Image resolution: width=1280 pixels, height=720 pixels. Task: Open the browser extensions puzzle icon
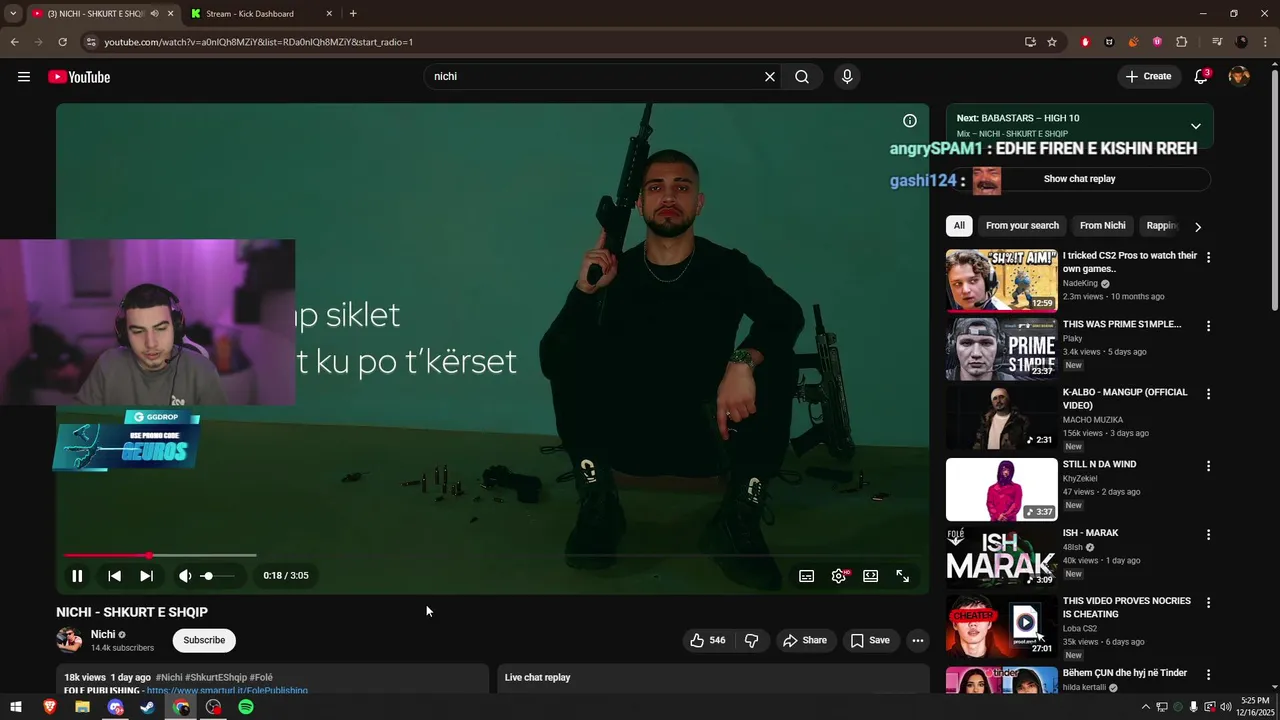coord(1181,42)
